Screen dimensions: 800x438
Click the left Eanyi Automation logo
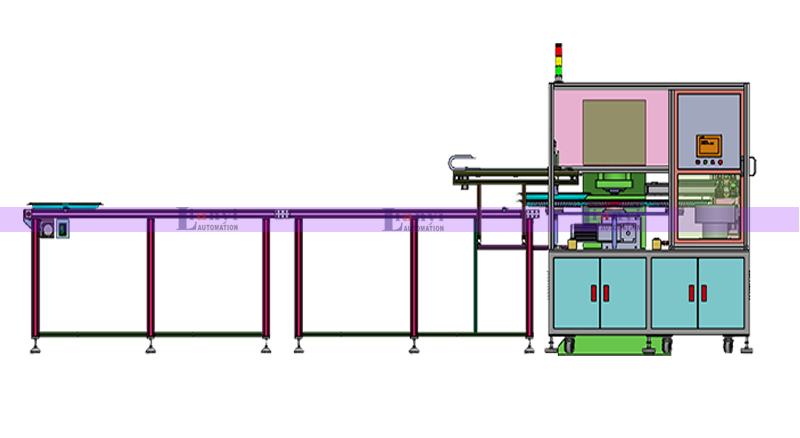(x=208, y=220)
